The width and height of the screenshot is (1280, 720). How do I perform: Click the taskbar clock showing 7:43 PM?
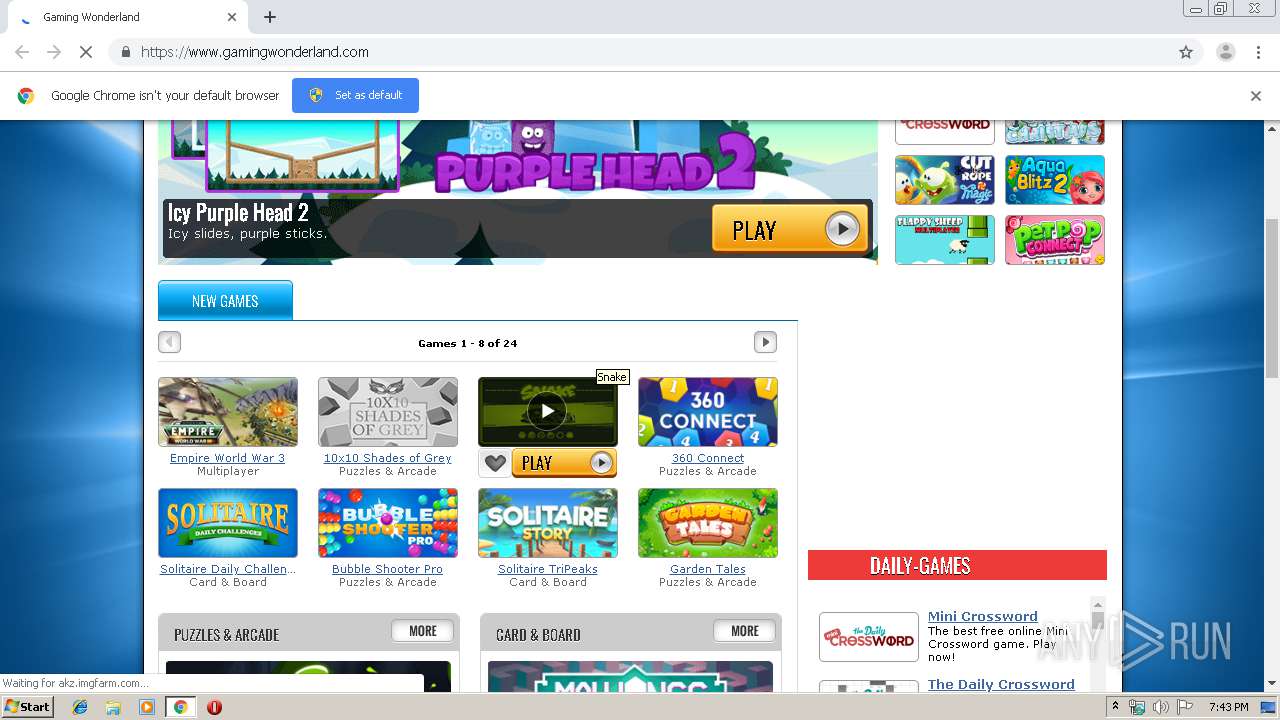click(x=1228, y=707)
